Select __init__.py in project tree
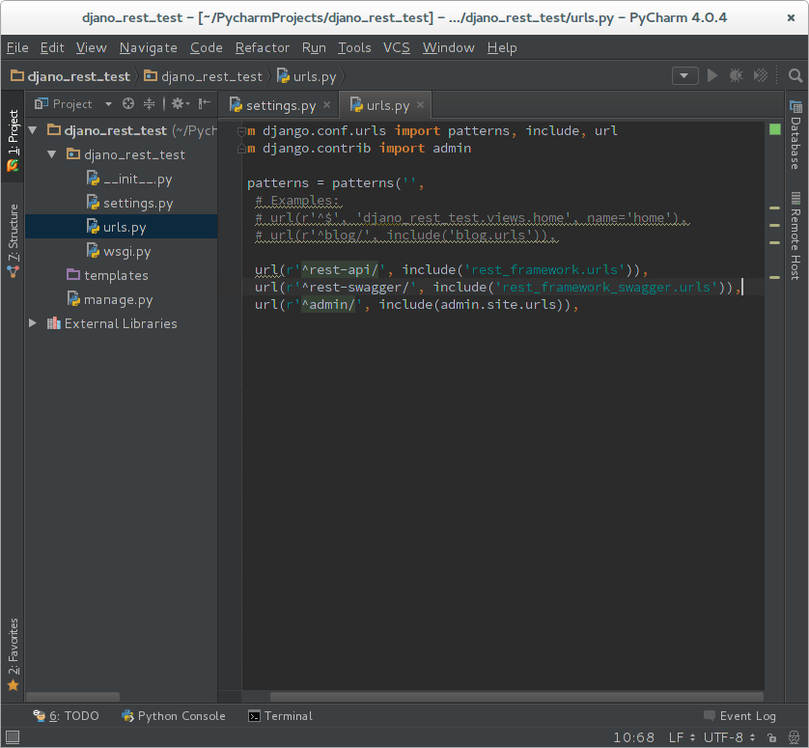This screenshot has height=748, width=809. 130,179
